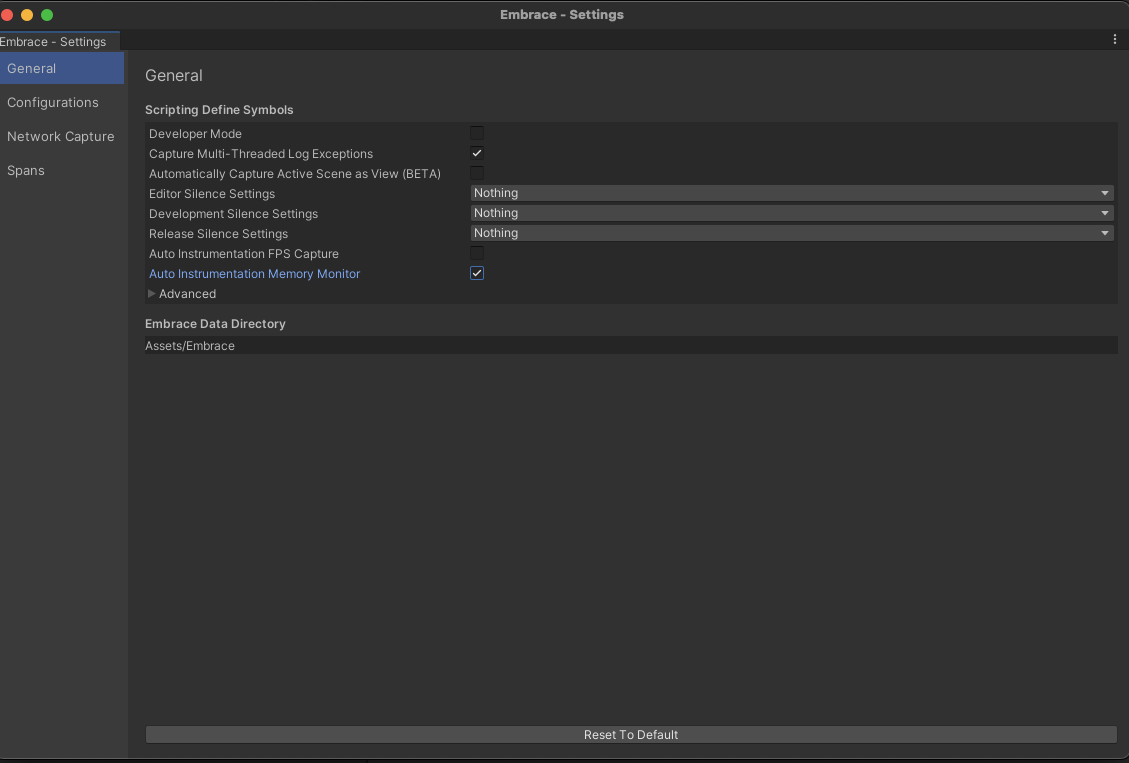The height and width of the screenshot is (763, 1129).
Task: Open the window options kebab menu
Action: pos(1115,40)
